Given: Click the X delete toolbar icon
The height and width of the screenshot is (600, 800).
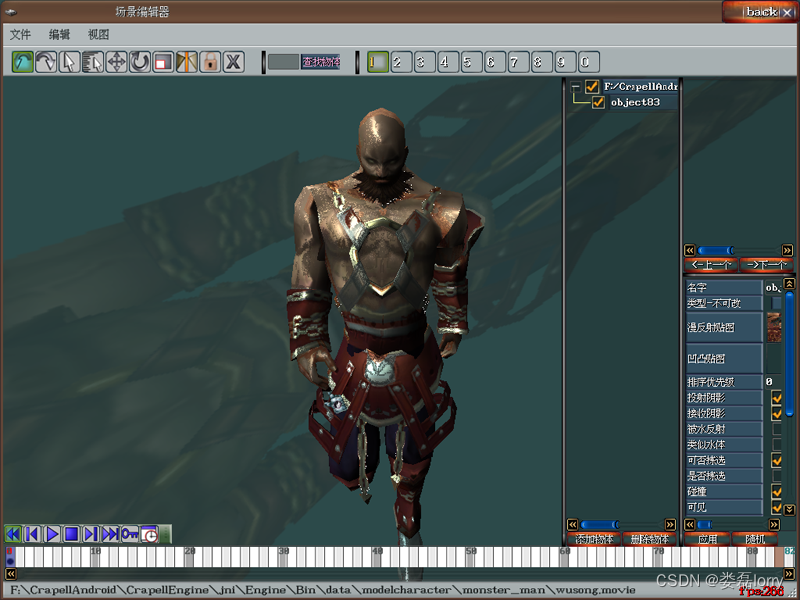Looking at the screenshot, I should tap(233, 62).
